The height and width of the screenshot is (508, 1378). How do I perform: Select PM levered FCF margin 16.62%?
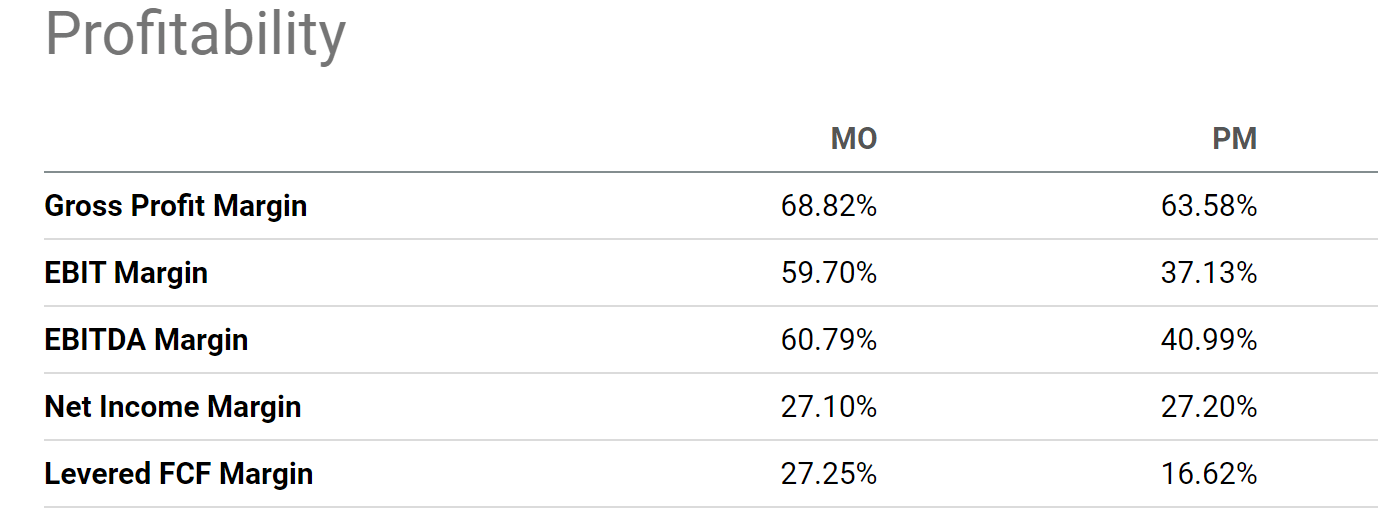pos(1209,474)
